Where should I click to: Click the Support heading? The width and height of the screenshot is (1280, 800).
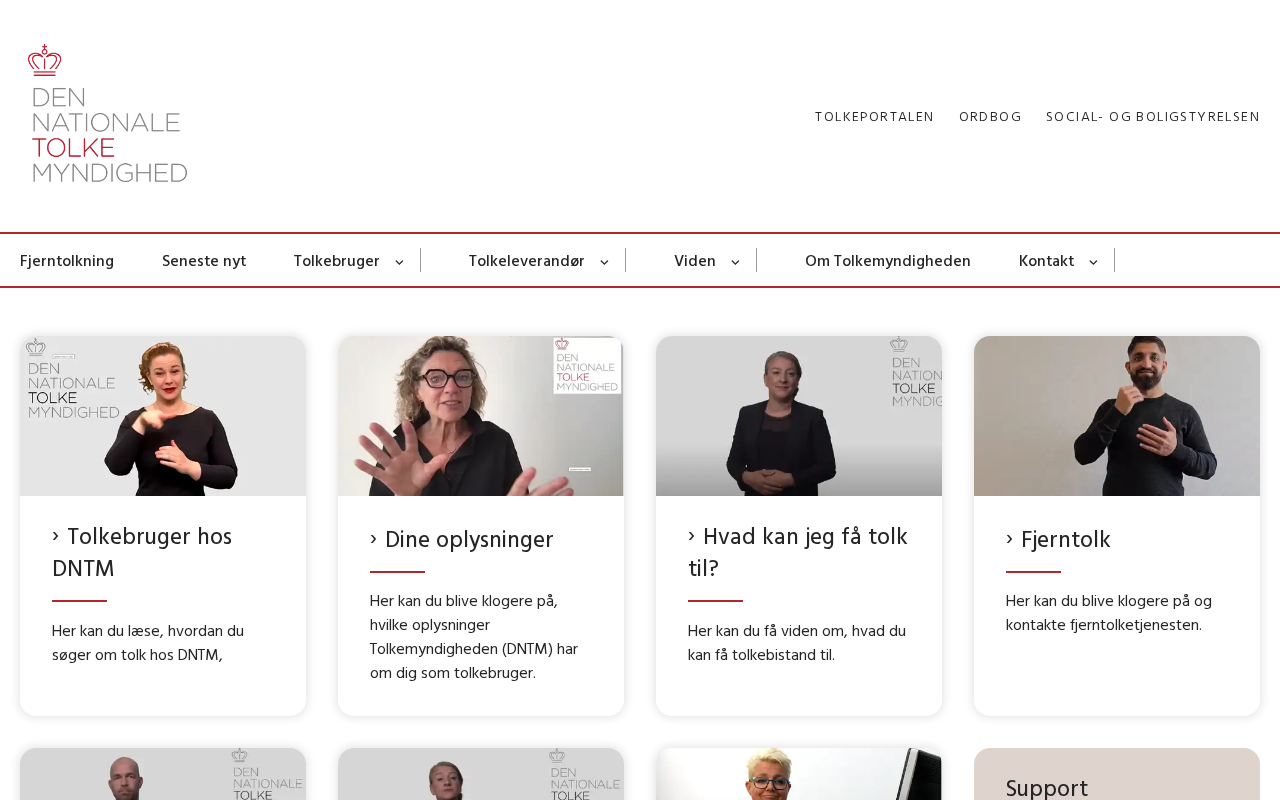point(1047,788)
